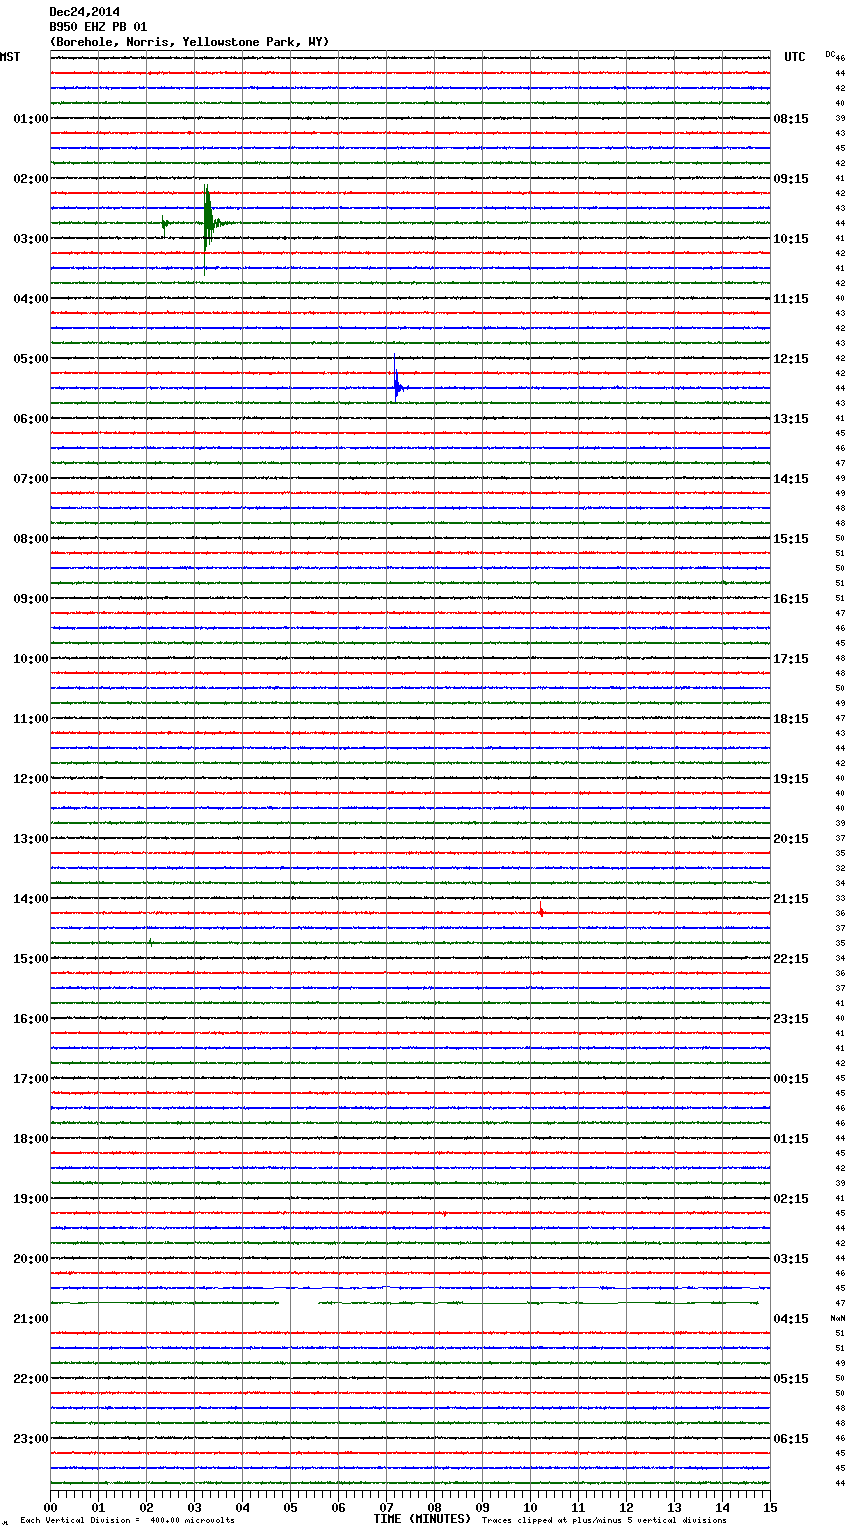Click minute "10" on the bottom axis
The image size is (850, 1534).
(531, 1507)
